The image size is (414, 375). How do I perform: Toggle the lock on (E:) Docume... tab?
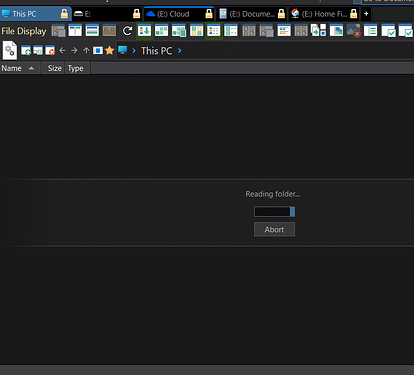[281, 14]
